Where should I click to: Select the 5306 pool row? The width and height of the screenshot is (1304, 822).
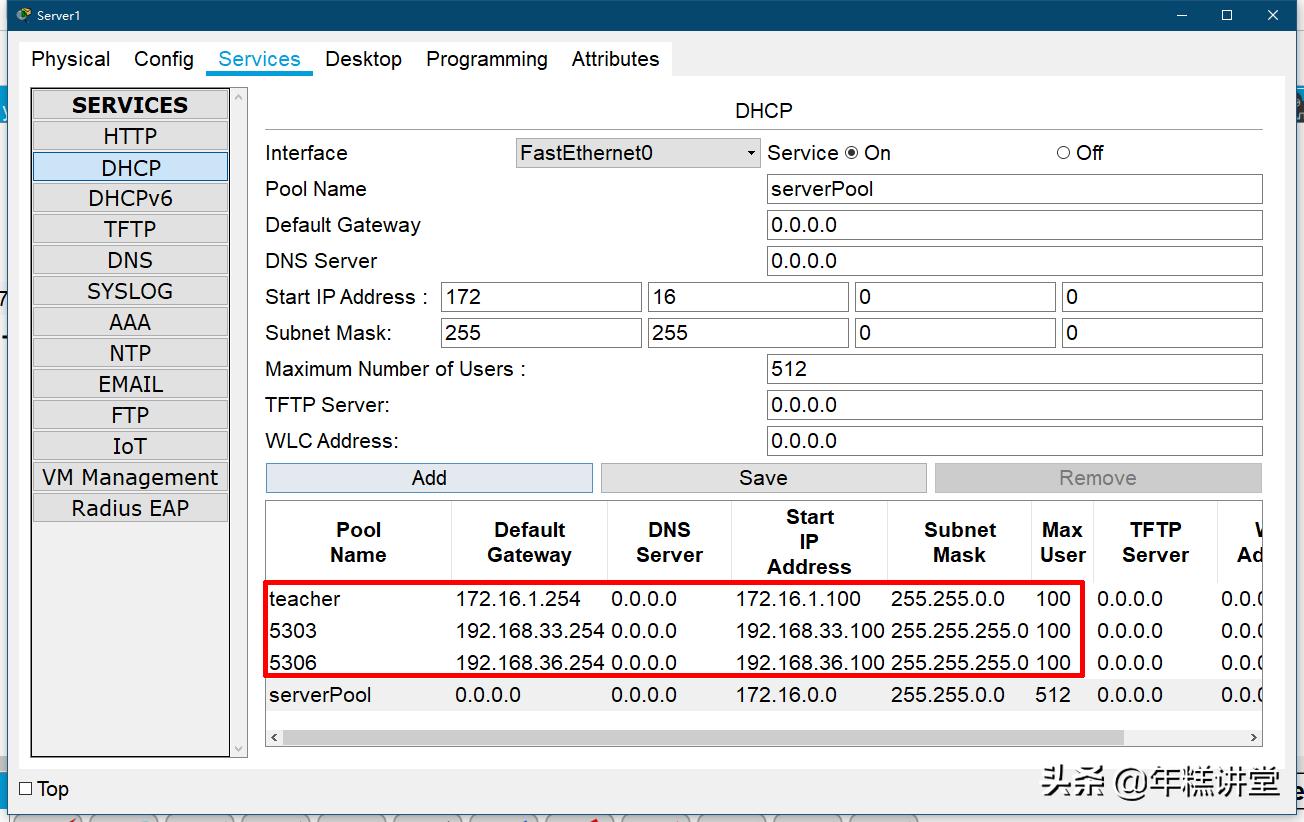pos(764,663)
